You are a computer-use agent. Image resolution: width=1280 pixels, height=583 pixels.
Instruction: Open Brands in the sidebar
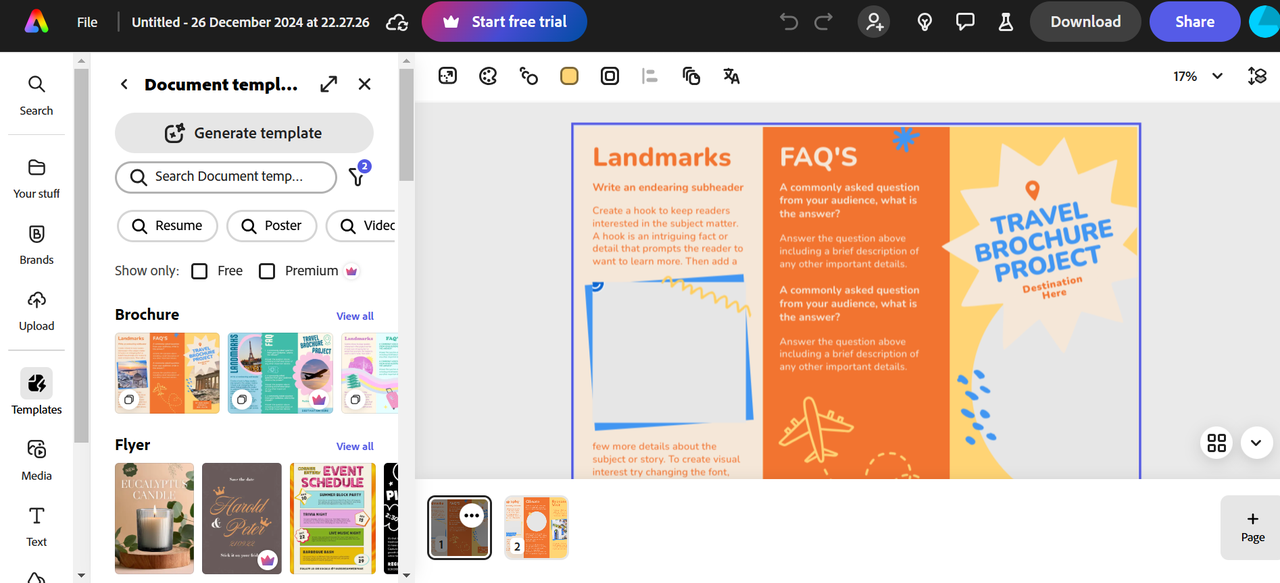(x=36, y=244)
